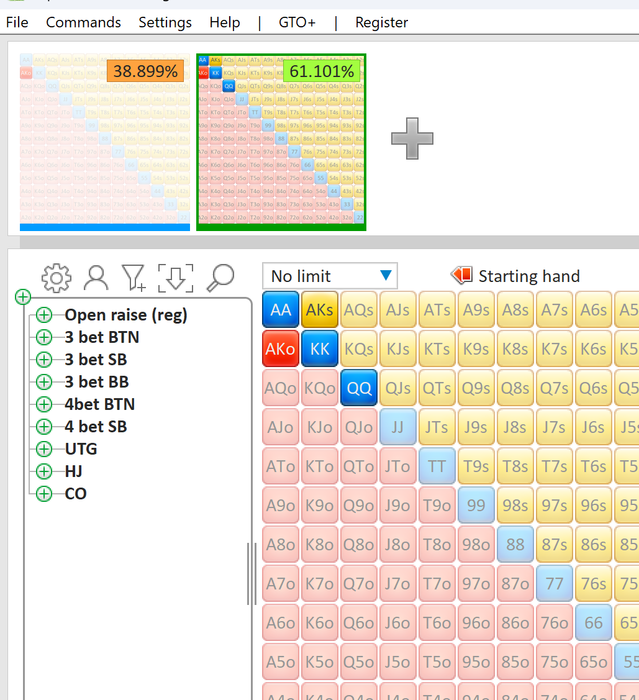The height and width of the screenshot is (700, 639).
Task: Open the Settings menu
Action: pos(165,22)
